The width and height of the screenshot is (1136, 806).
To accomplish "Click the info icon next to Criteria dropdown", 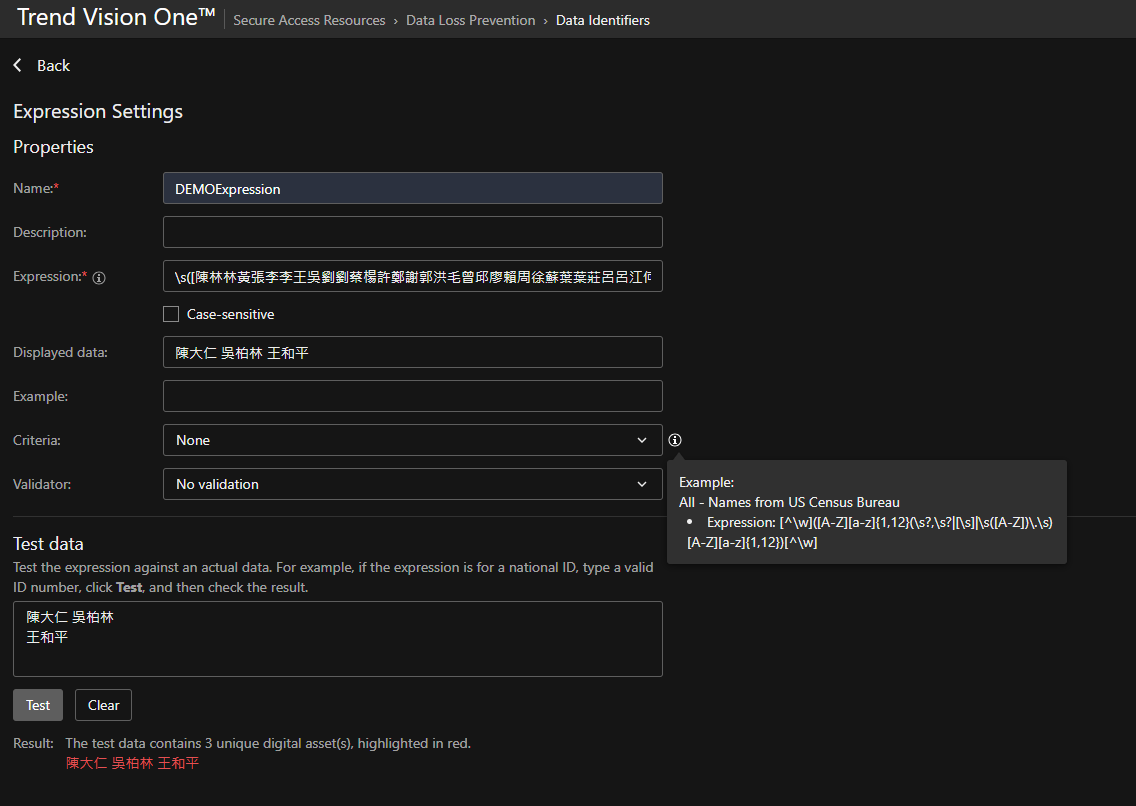I will point(675,440).
